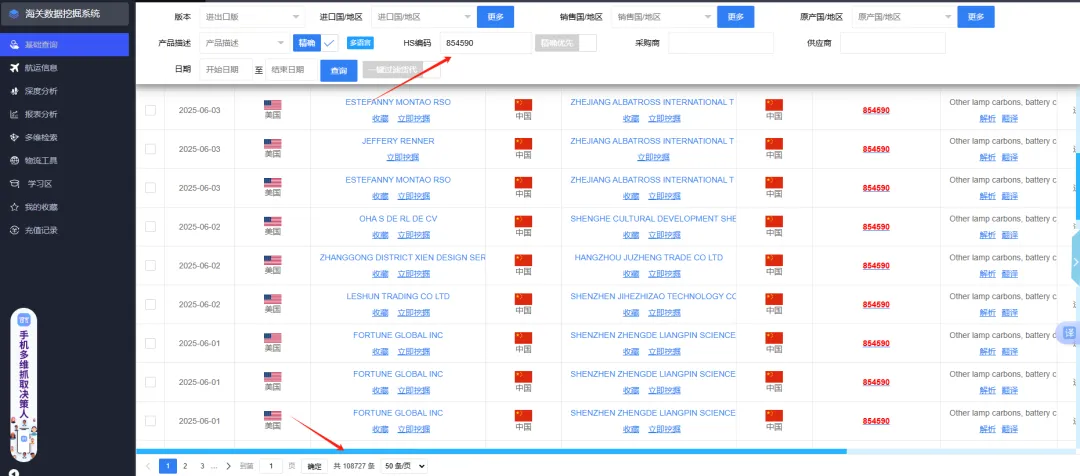Screen dimensions: 1080x476
Task: Click 更多 next to 原产国/地区
Action: click(x=976, y=17)
